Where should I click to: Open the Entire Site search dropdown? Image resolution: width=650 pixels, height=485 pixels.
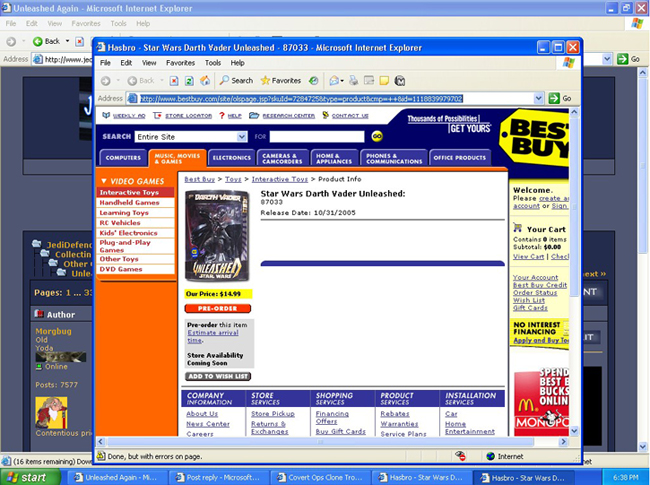191,137
